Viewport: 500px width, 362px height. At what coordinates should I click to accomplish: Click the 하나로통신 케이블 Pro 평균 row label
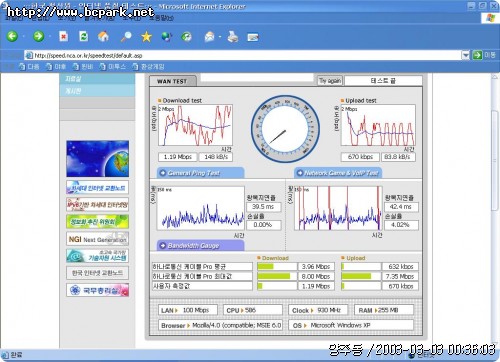pyautogui.click(x=202, y=267)
